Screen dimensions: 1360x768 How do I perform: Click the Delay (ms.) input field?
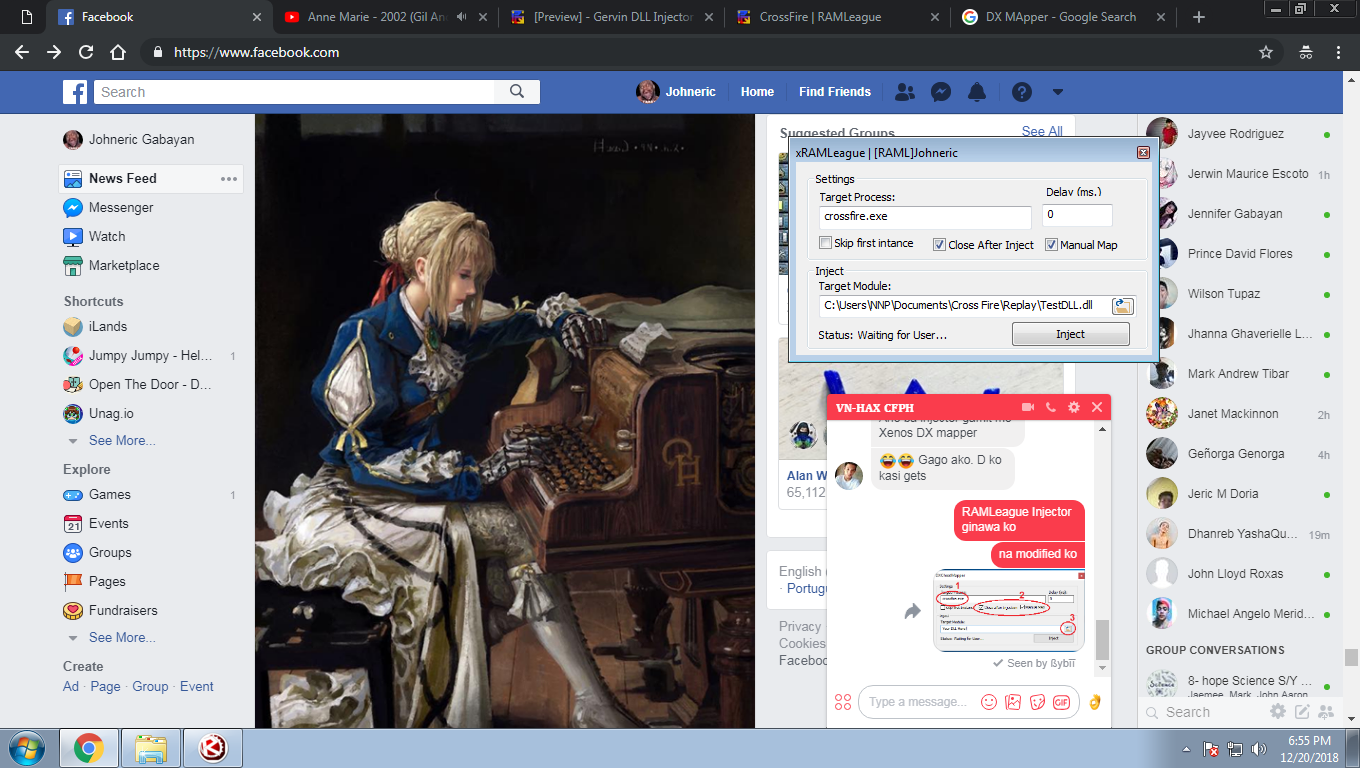pos(1077,215)
